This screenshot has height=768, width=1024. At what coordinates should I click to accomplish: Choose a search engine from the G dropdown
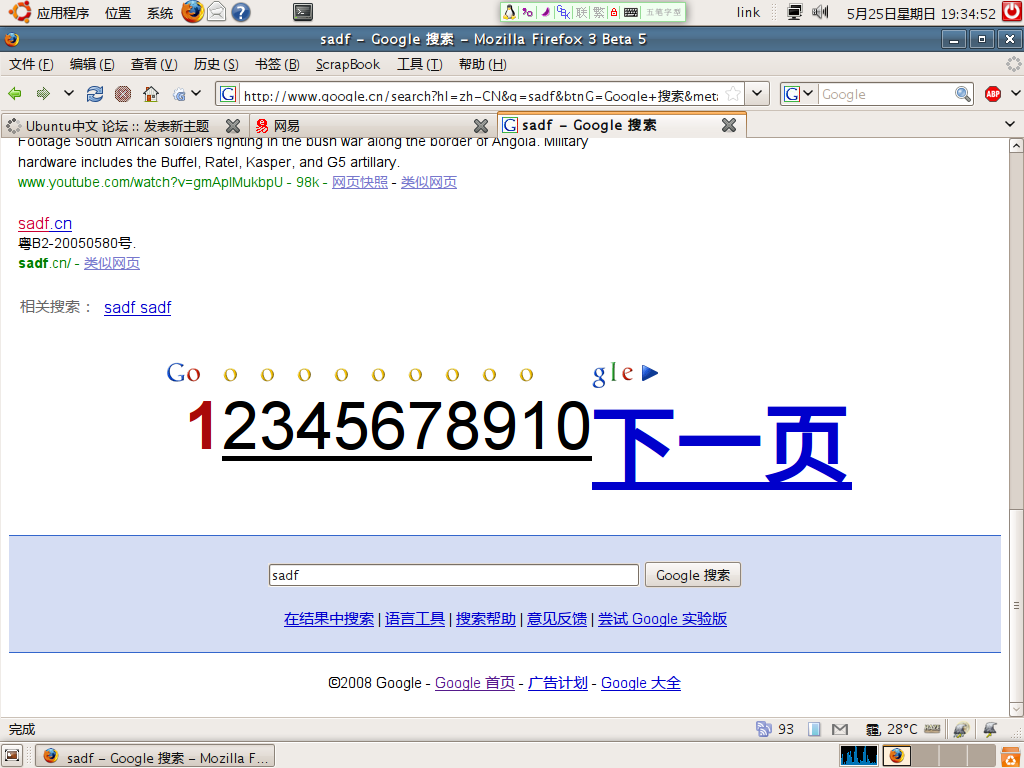798,94
